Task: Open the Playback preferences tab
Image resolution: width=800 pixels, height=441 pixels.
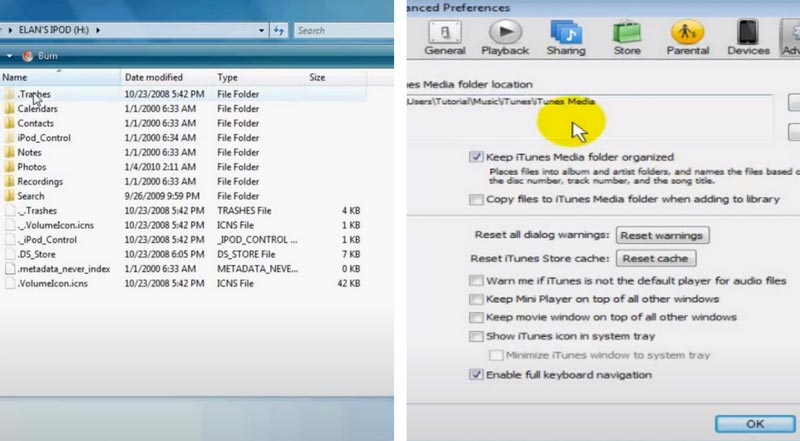Action: tap(505, 38)
